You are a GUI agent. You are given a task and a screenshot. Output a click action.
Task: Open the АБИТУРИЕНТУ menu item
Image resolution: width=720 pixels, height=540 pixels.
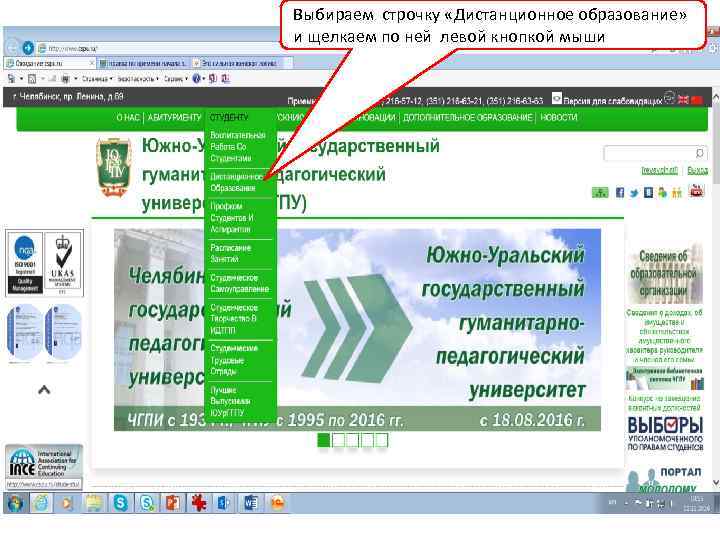[x=174, y=118]
